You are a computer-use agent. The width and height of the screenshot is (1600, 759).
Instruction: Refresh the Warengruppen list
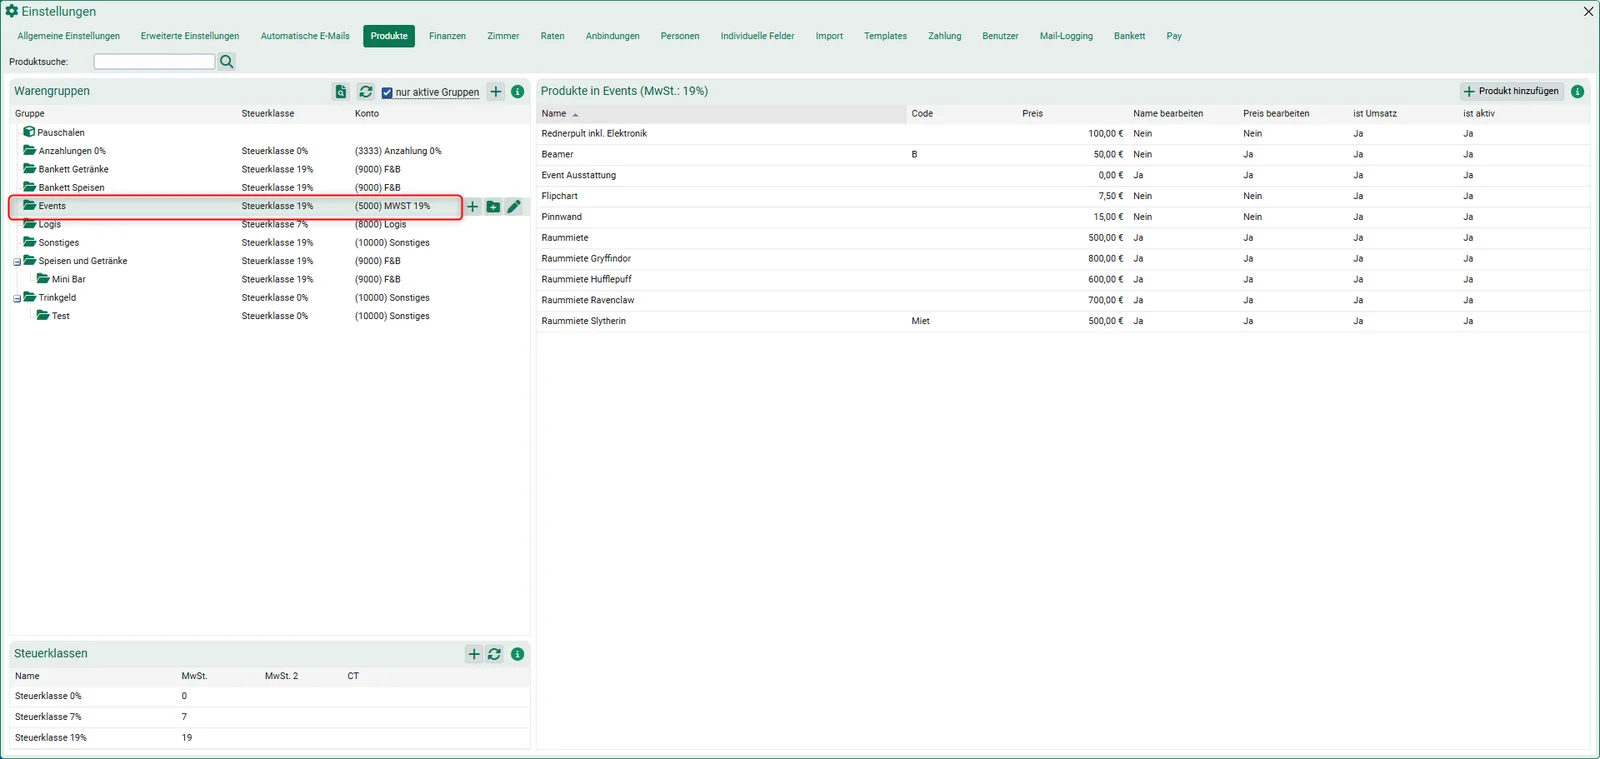366,92
